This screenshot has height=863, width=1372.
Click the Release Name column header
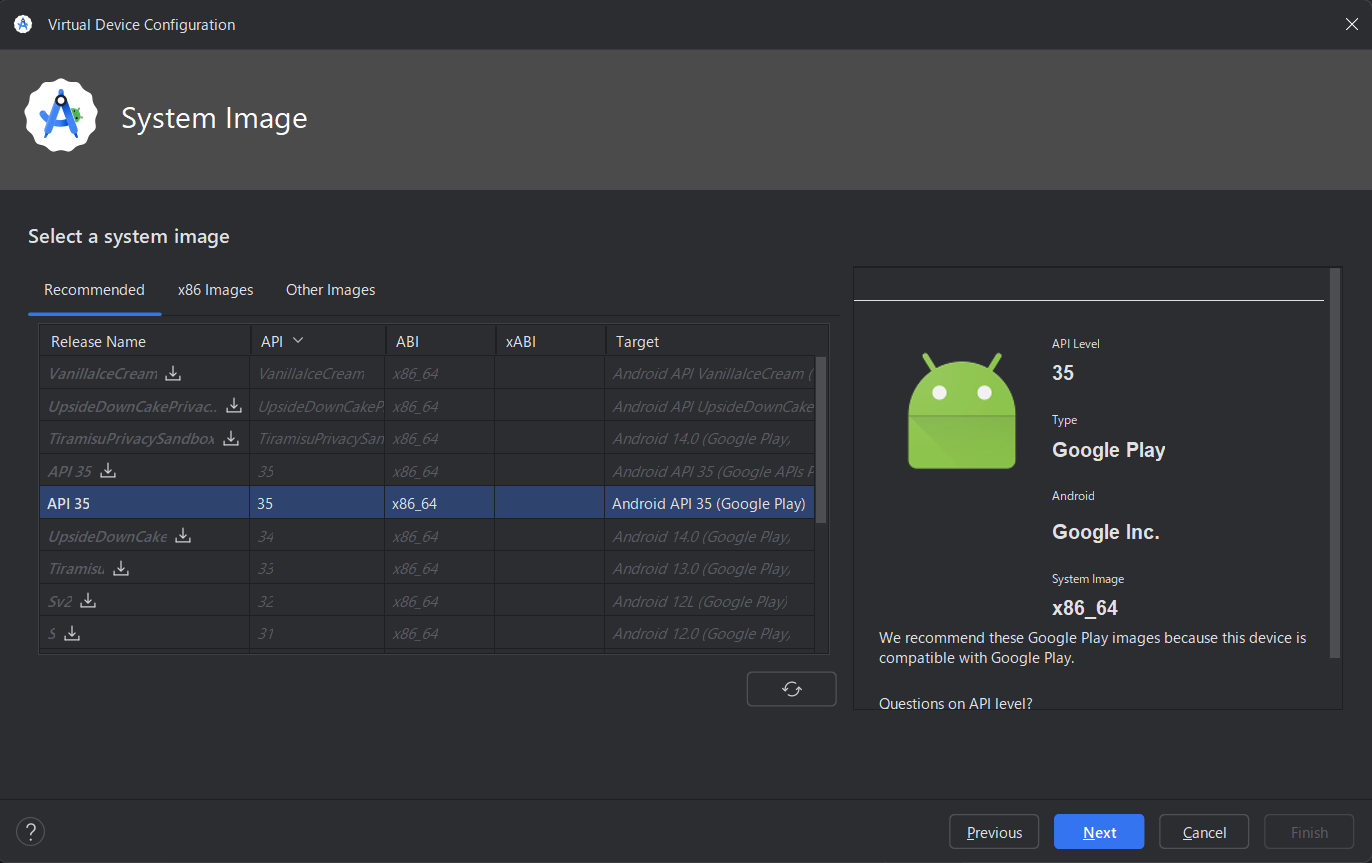click(x=98, y=342)
